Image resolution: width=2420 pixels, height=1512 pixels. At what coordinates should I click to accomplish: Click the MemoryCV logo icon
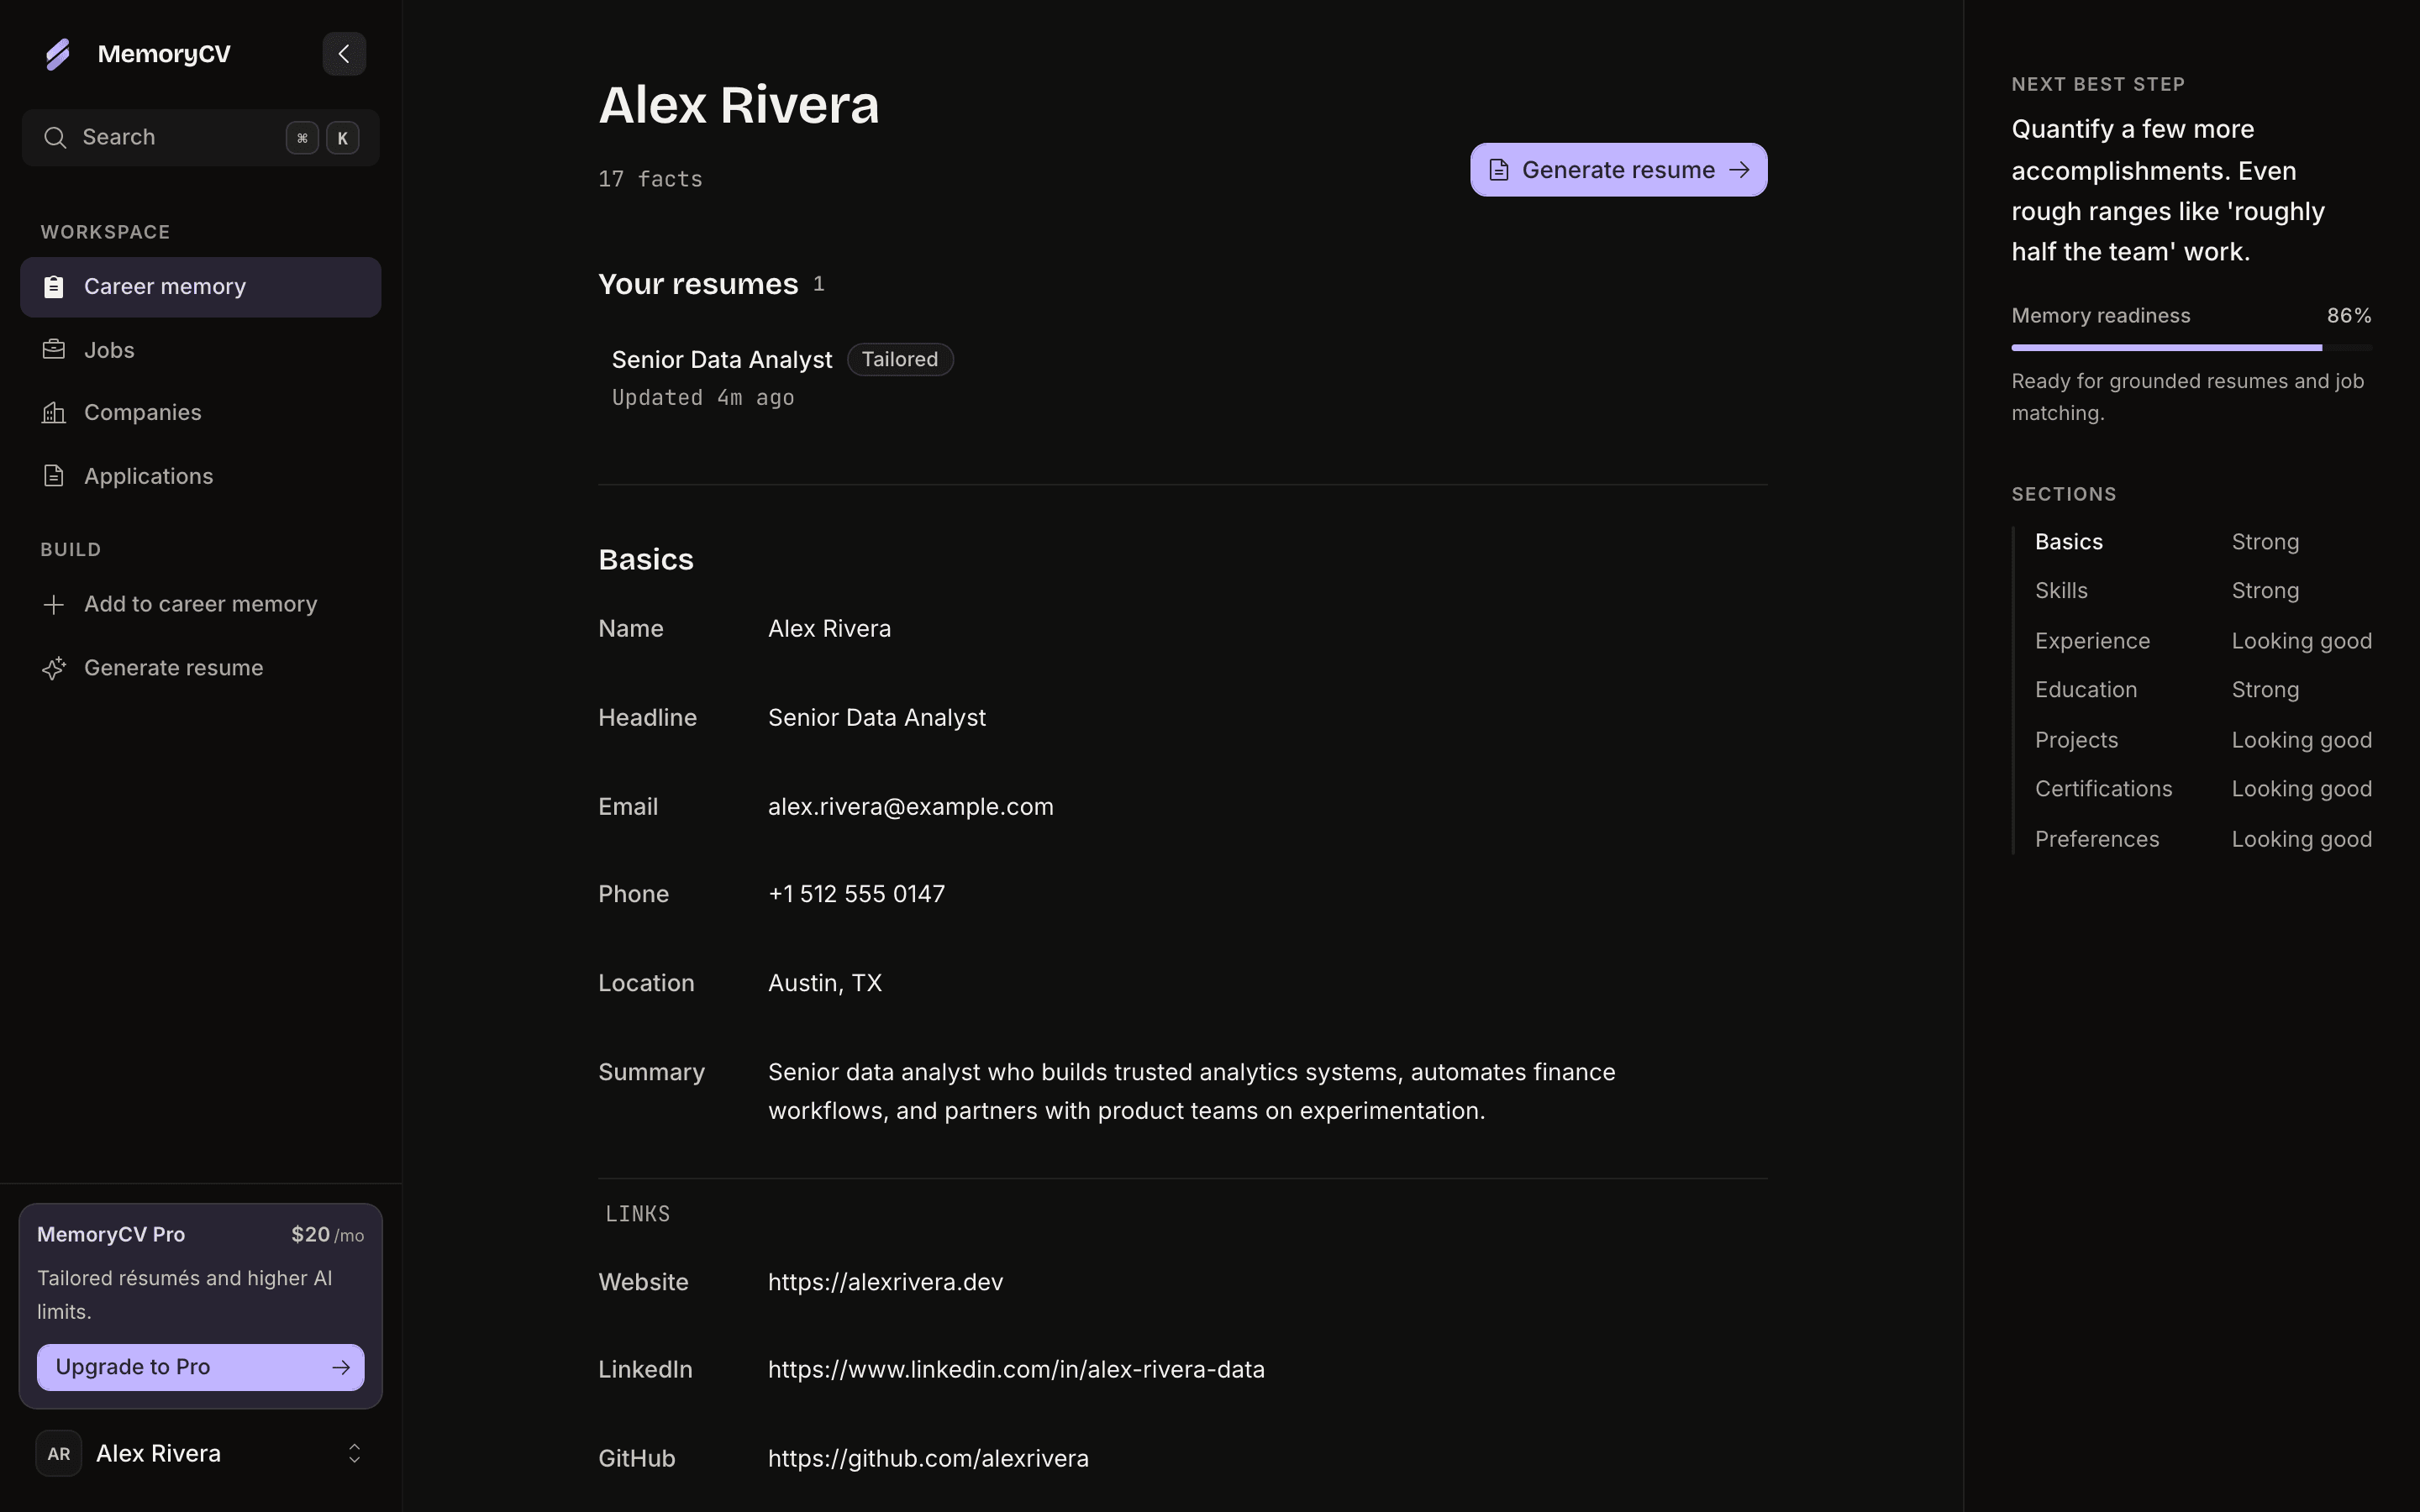pos(58,54)
